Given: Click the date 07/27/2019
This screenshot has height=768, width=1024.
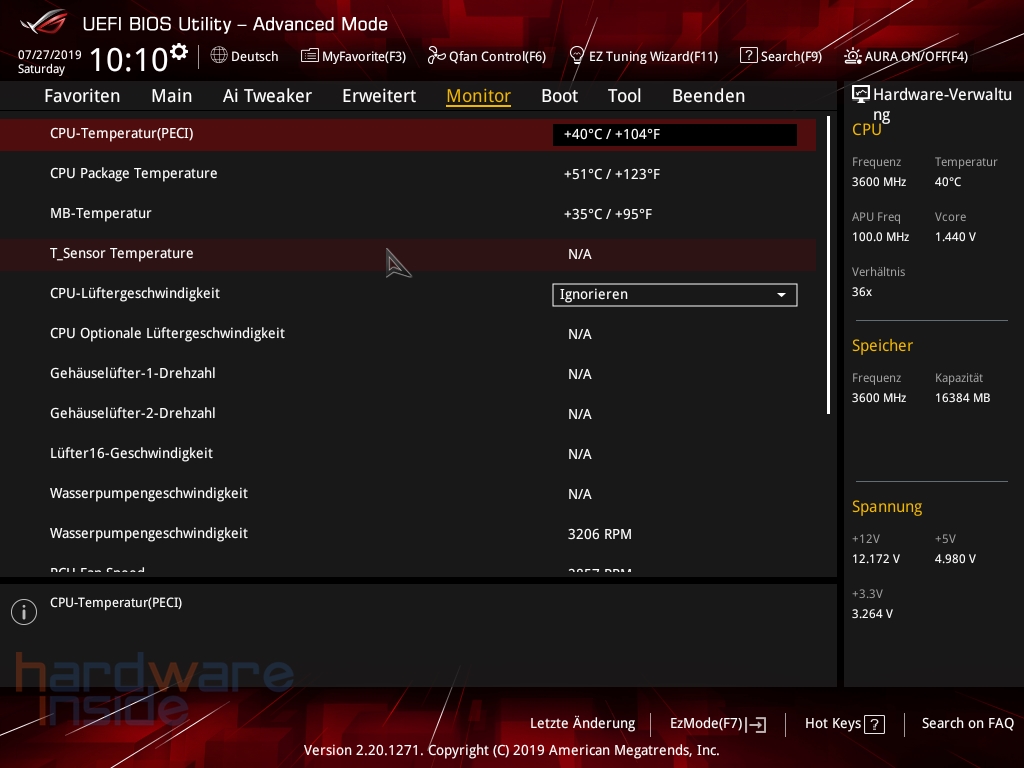Looking at the screenshot, I should (50, 54).
